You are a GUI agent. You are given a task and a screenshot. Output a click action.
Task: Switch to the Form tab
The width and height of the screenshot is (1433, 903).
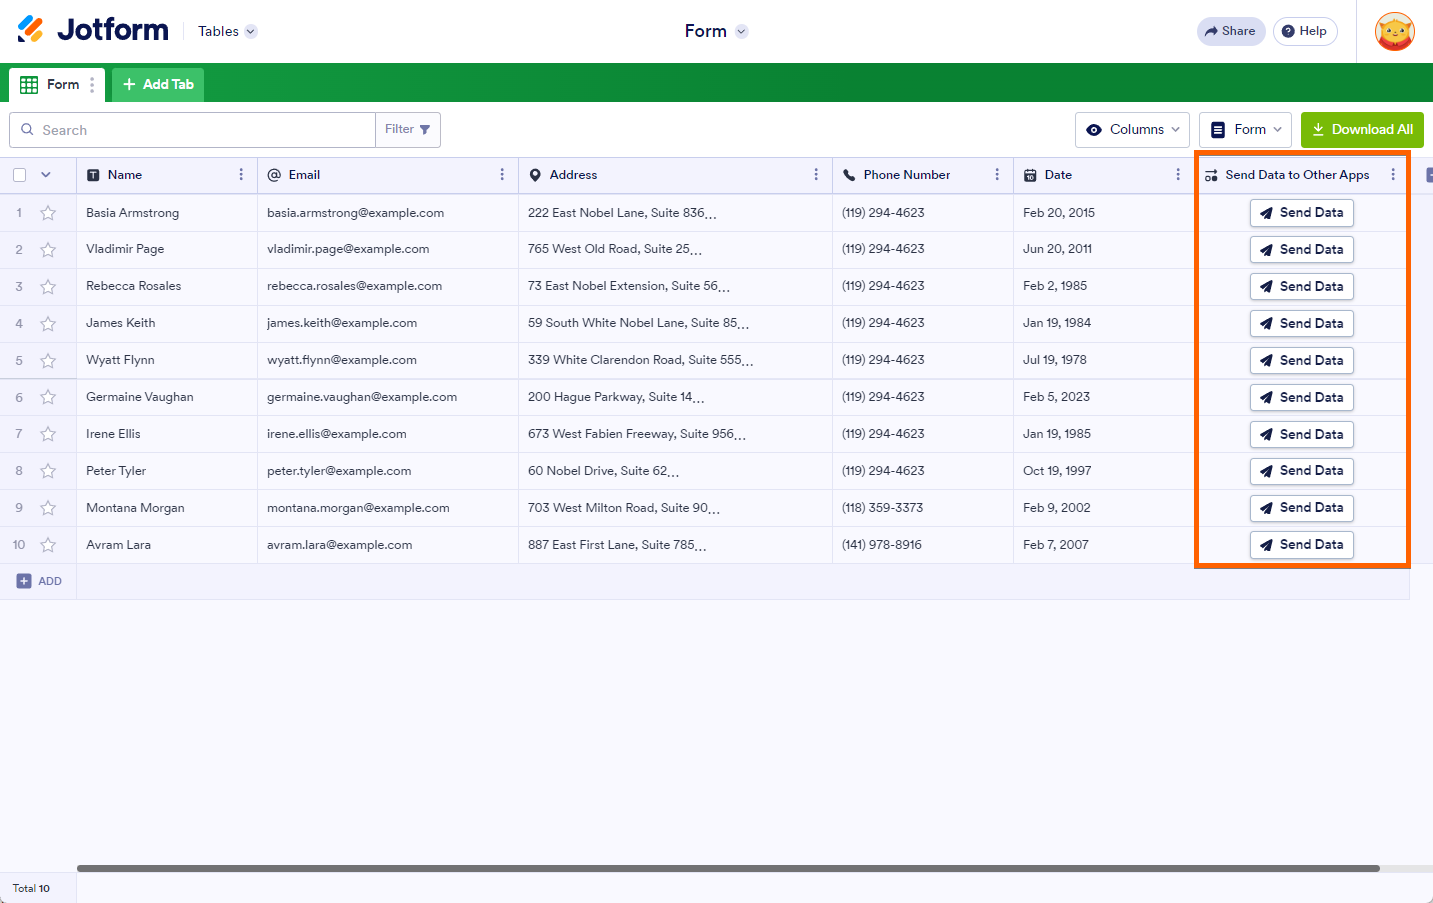[52, 85]
